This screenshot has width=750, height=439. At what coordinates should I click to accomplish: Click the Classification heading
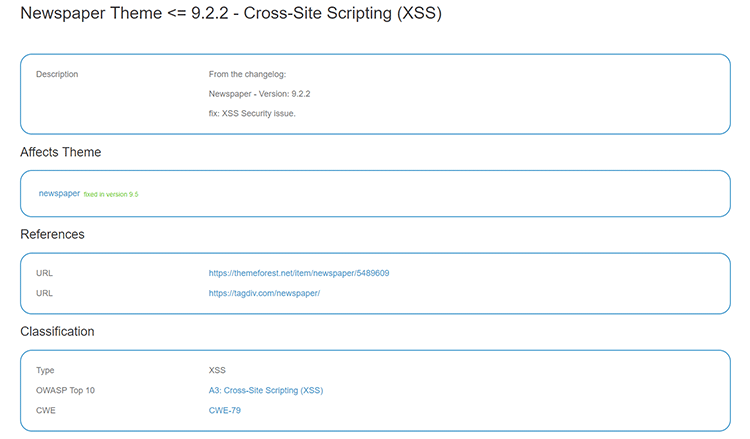[x=57, y=331]
